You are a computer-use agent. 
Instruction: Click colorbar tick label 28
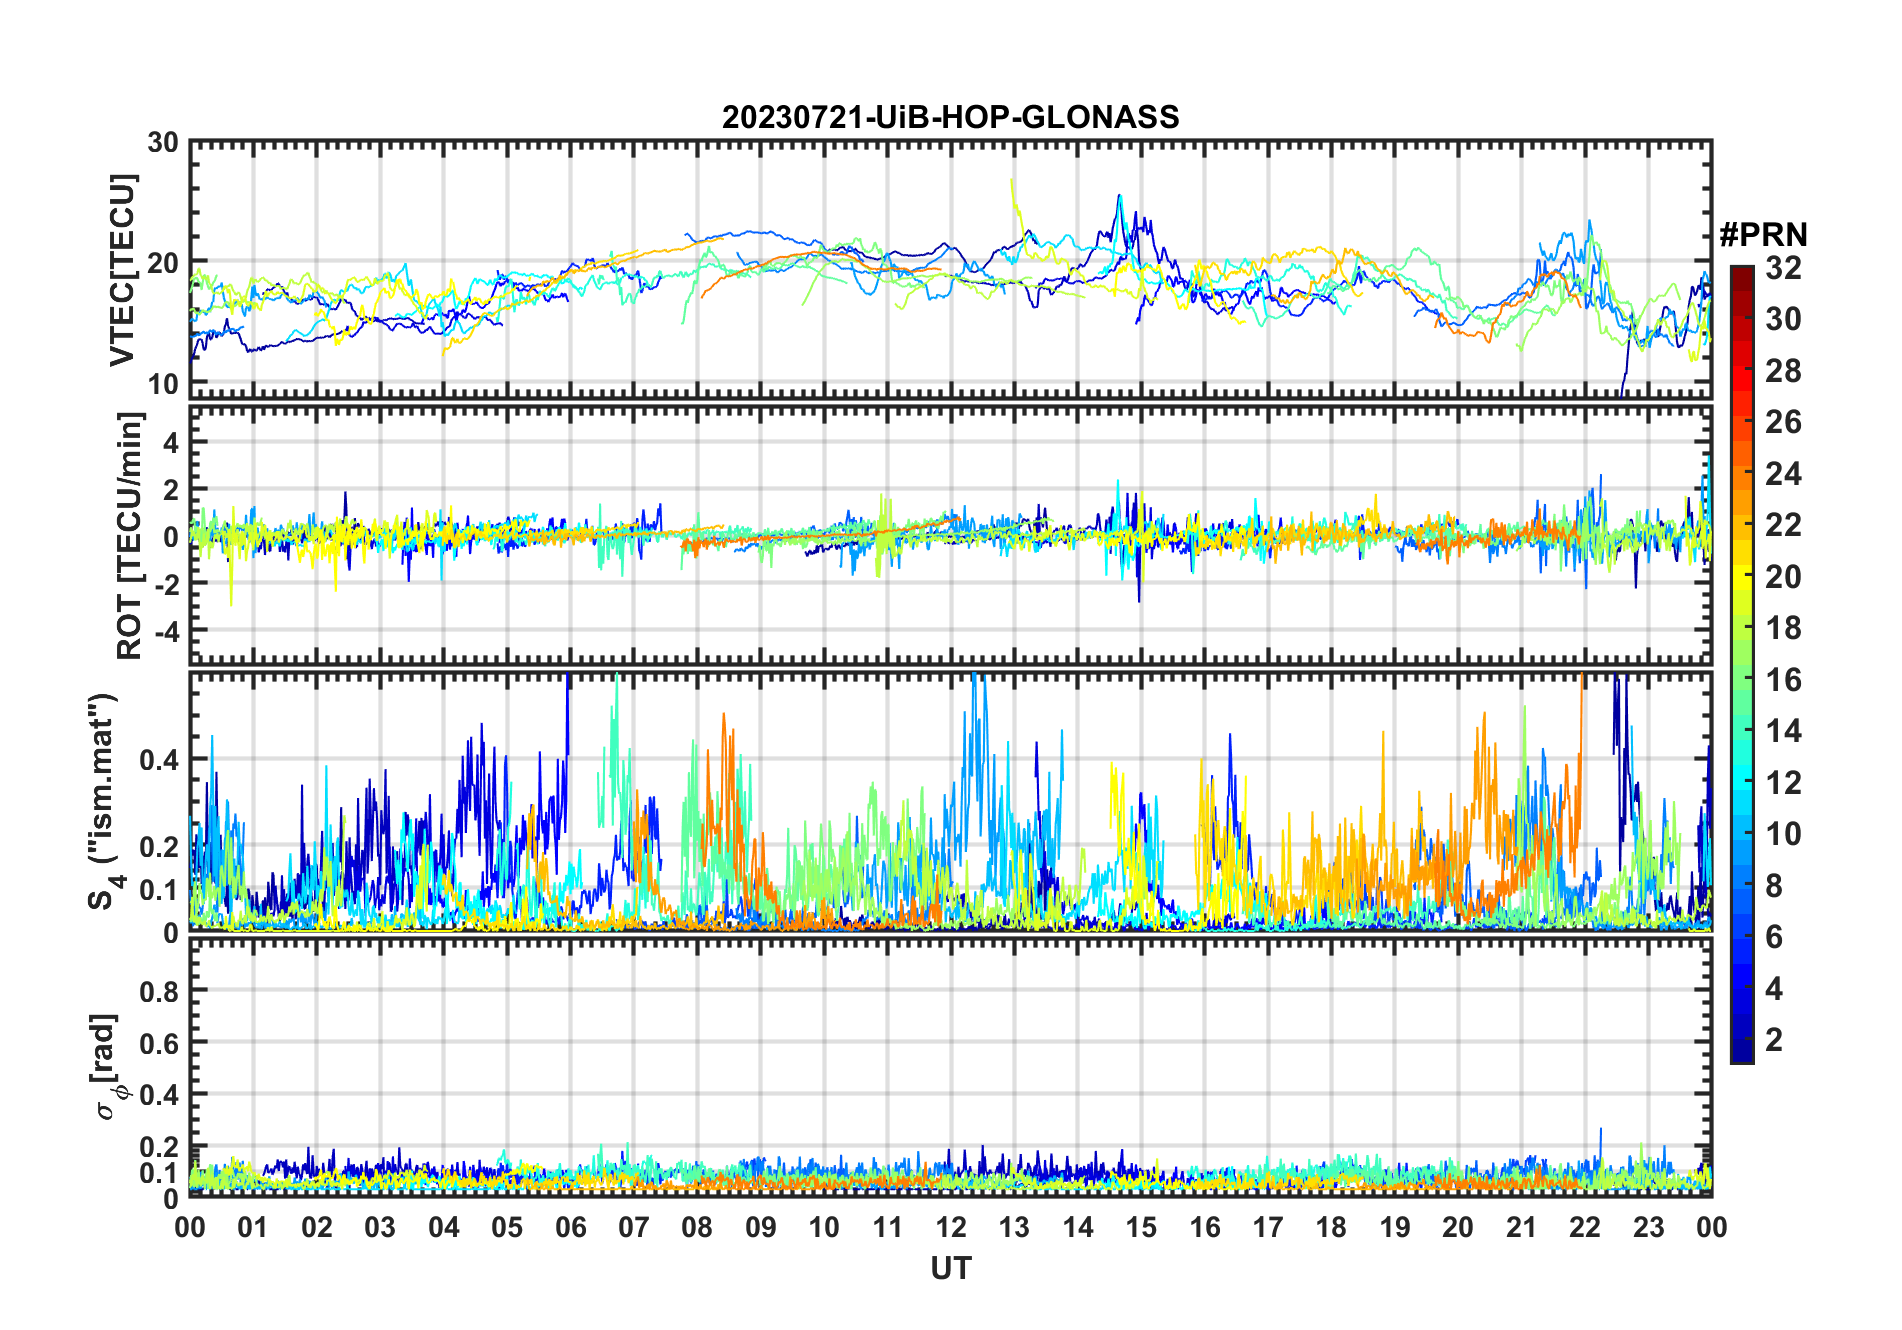[x=1783, y=371]
